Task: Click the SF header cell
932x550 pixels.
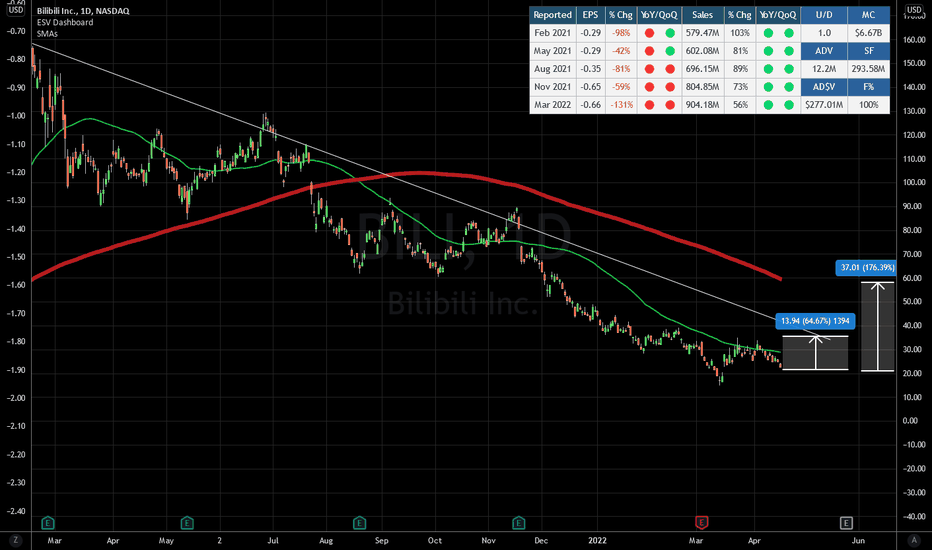Action: pos(868,51)
